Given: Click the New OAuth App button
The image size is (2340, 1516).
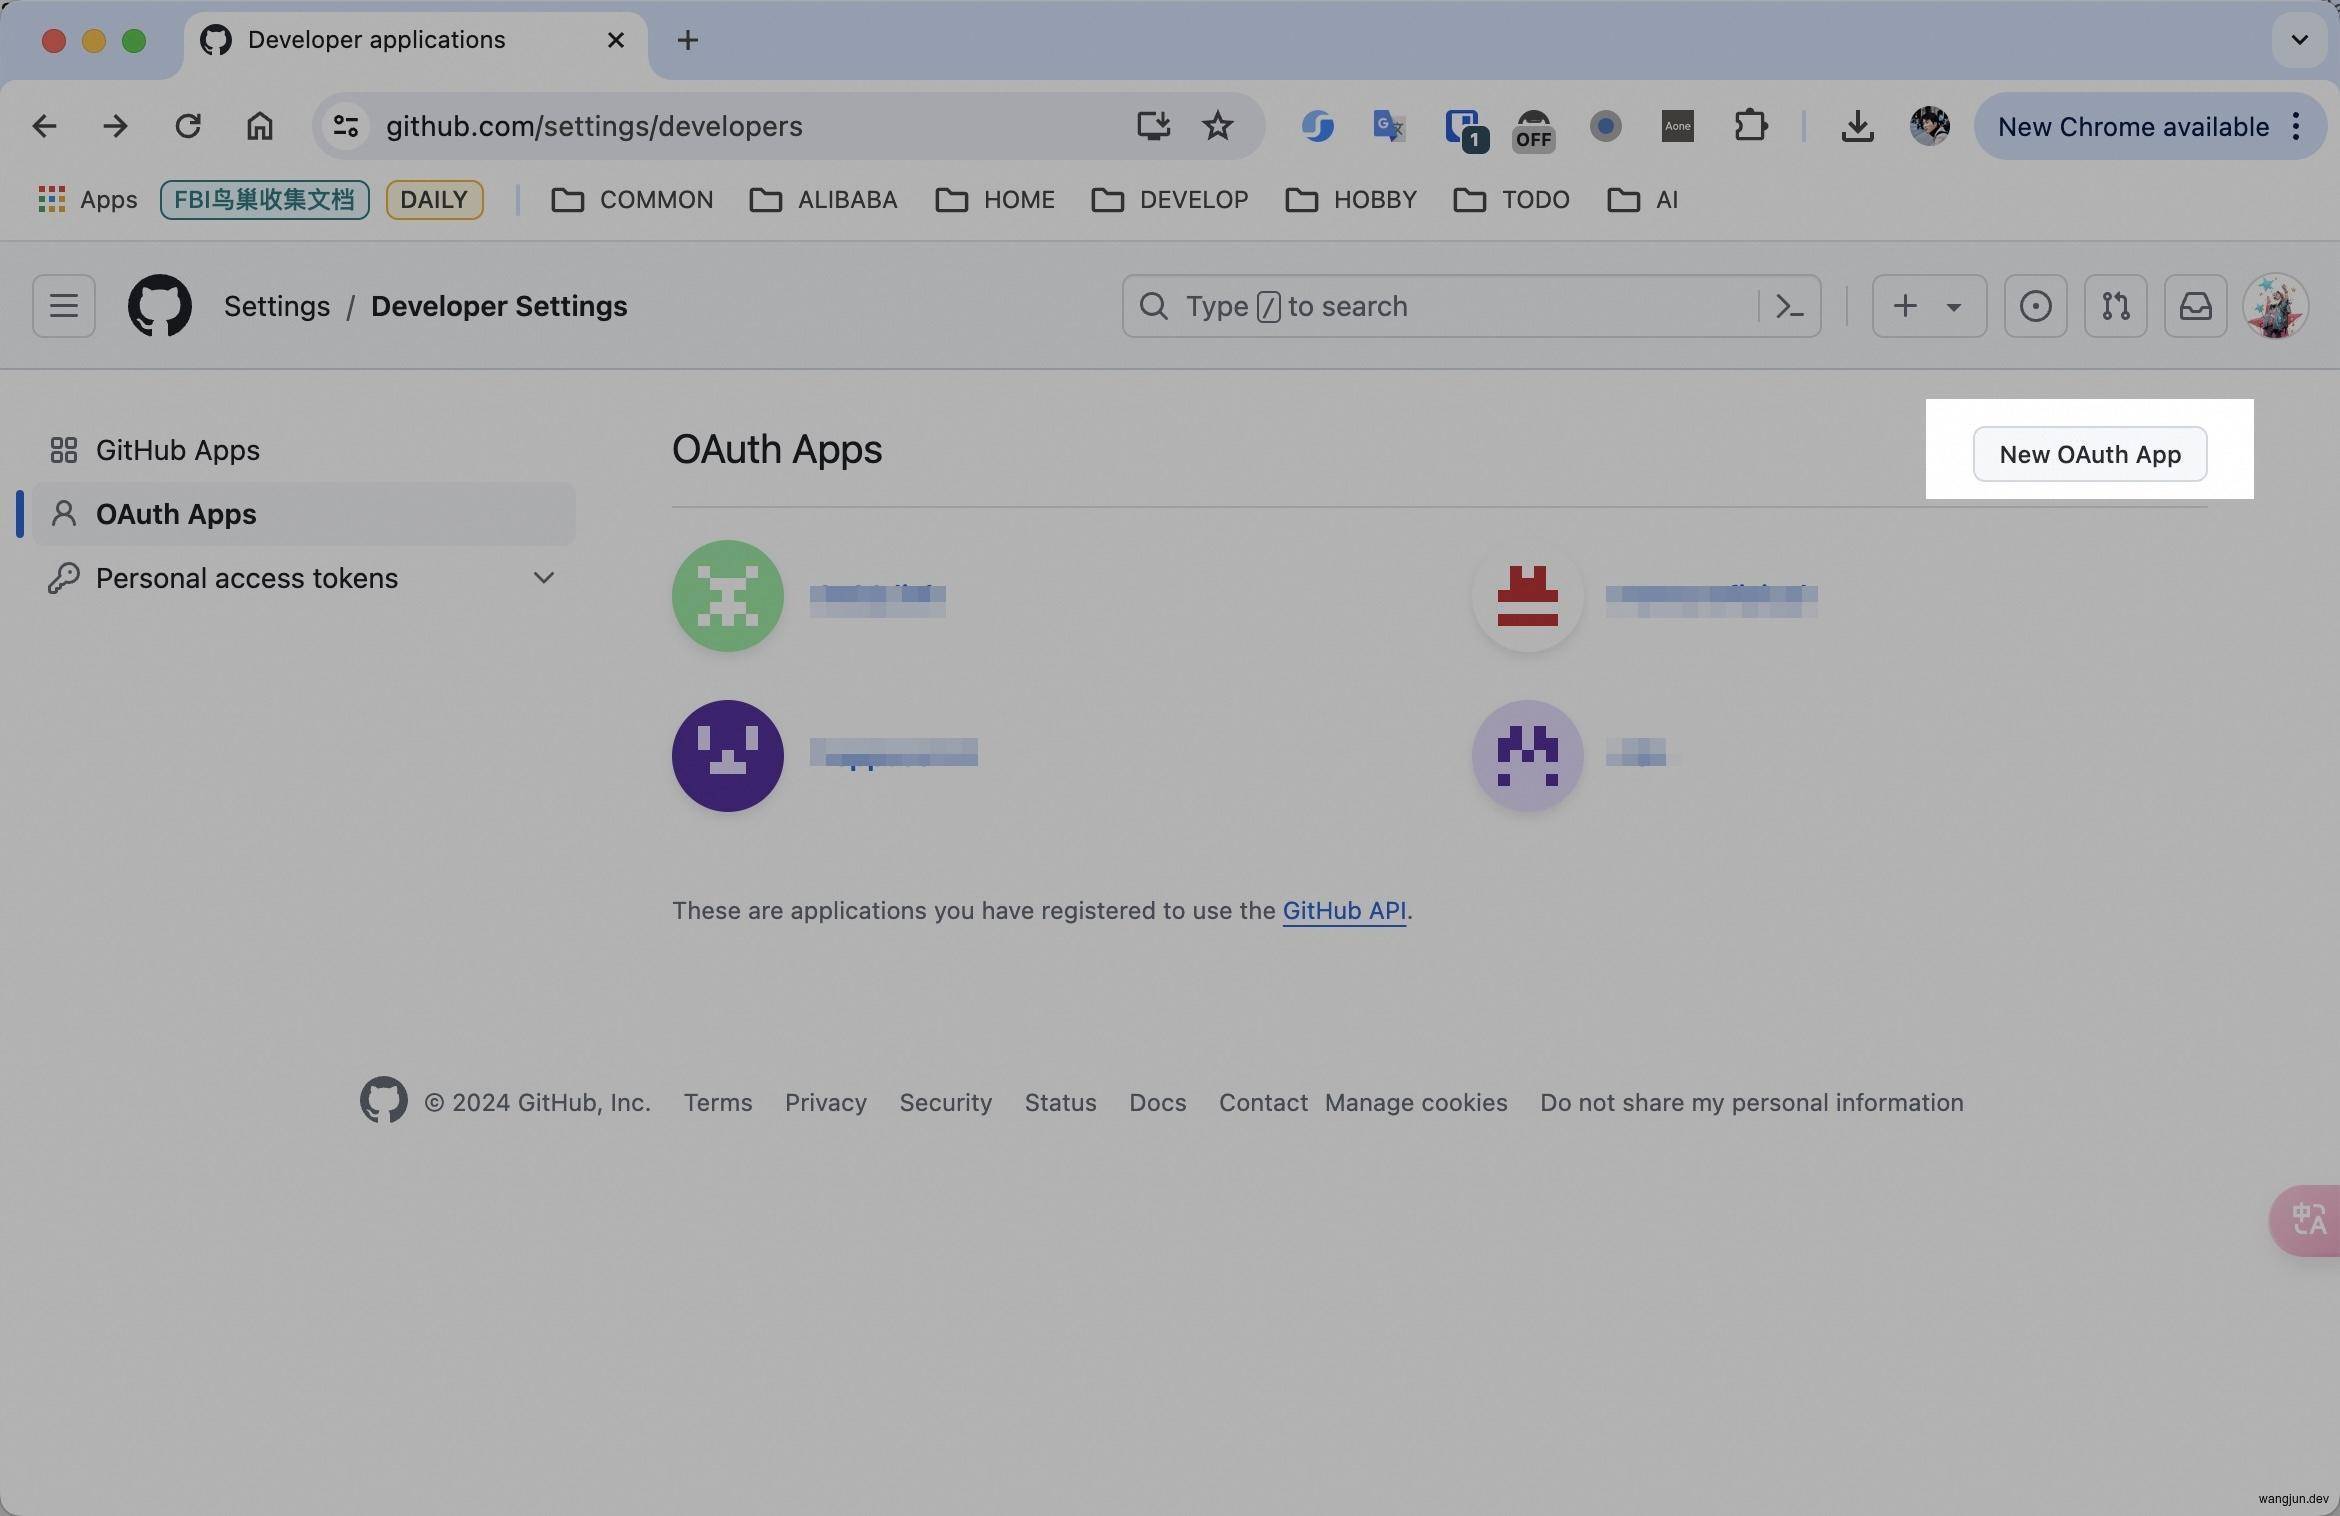Looking at the screenshot, I should tap(2090, 454).
